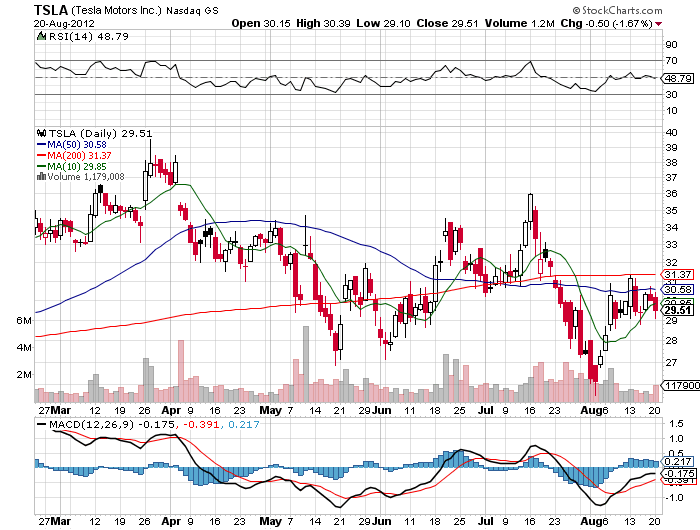Click the green MA(10) legend swatch
Viewport: 700px width, 530px height.
coord(40,165)
